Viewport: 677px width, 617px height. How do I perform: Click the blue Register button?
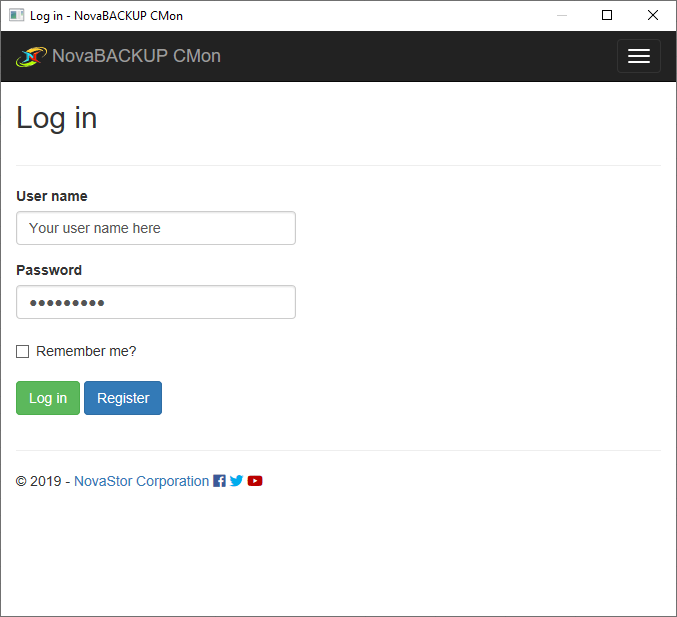pyautogui.click(x=123, y=398)
